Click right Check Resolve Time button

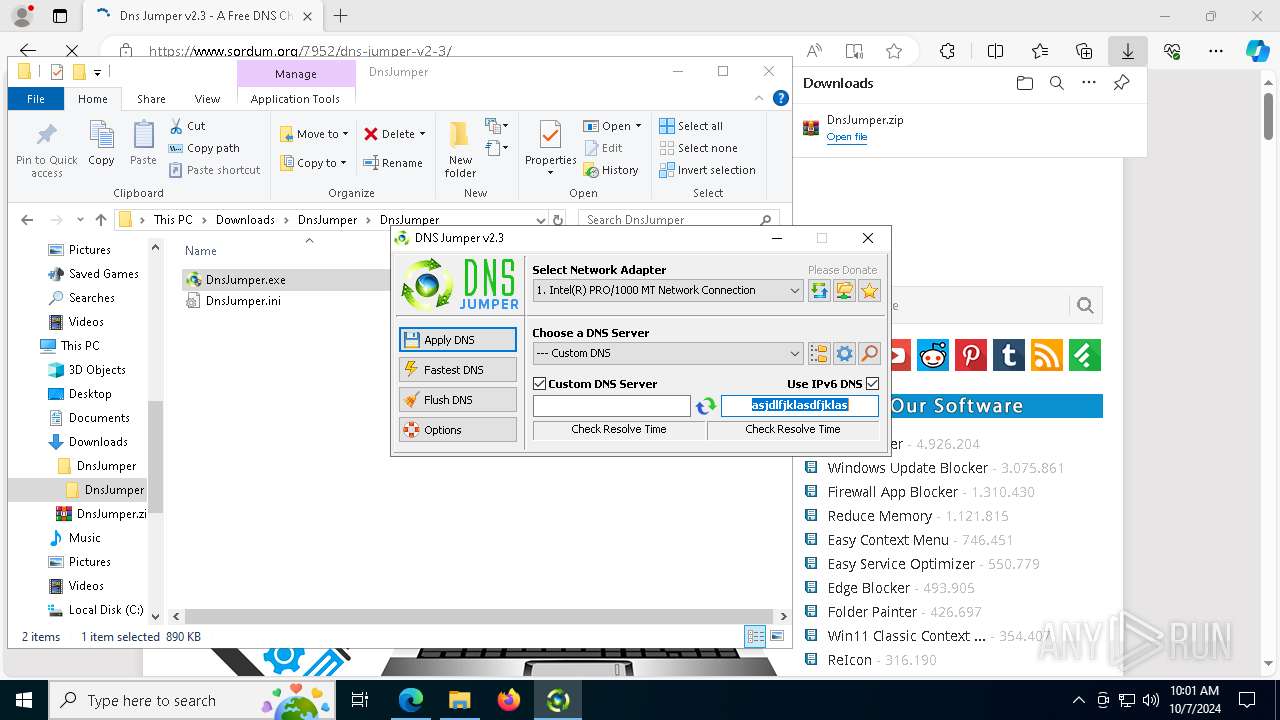(793, 429)
